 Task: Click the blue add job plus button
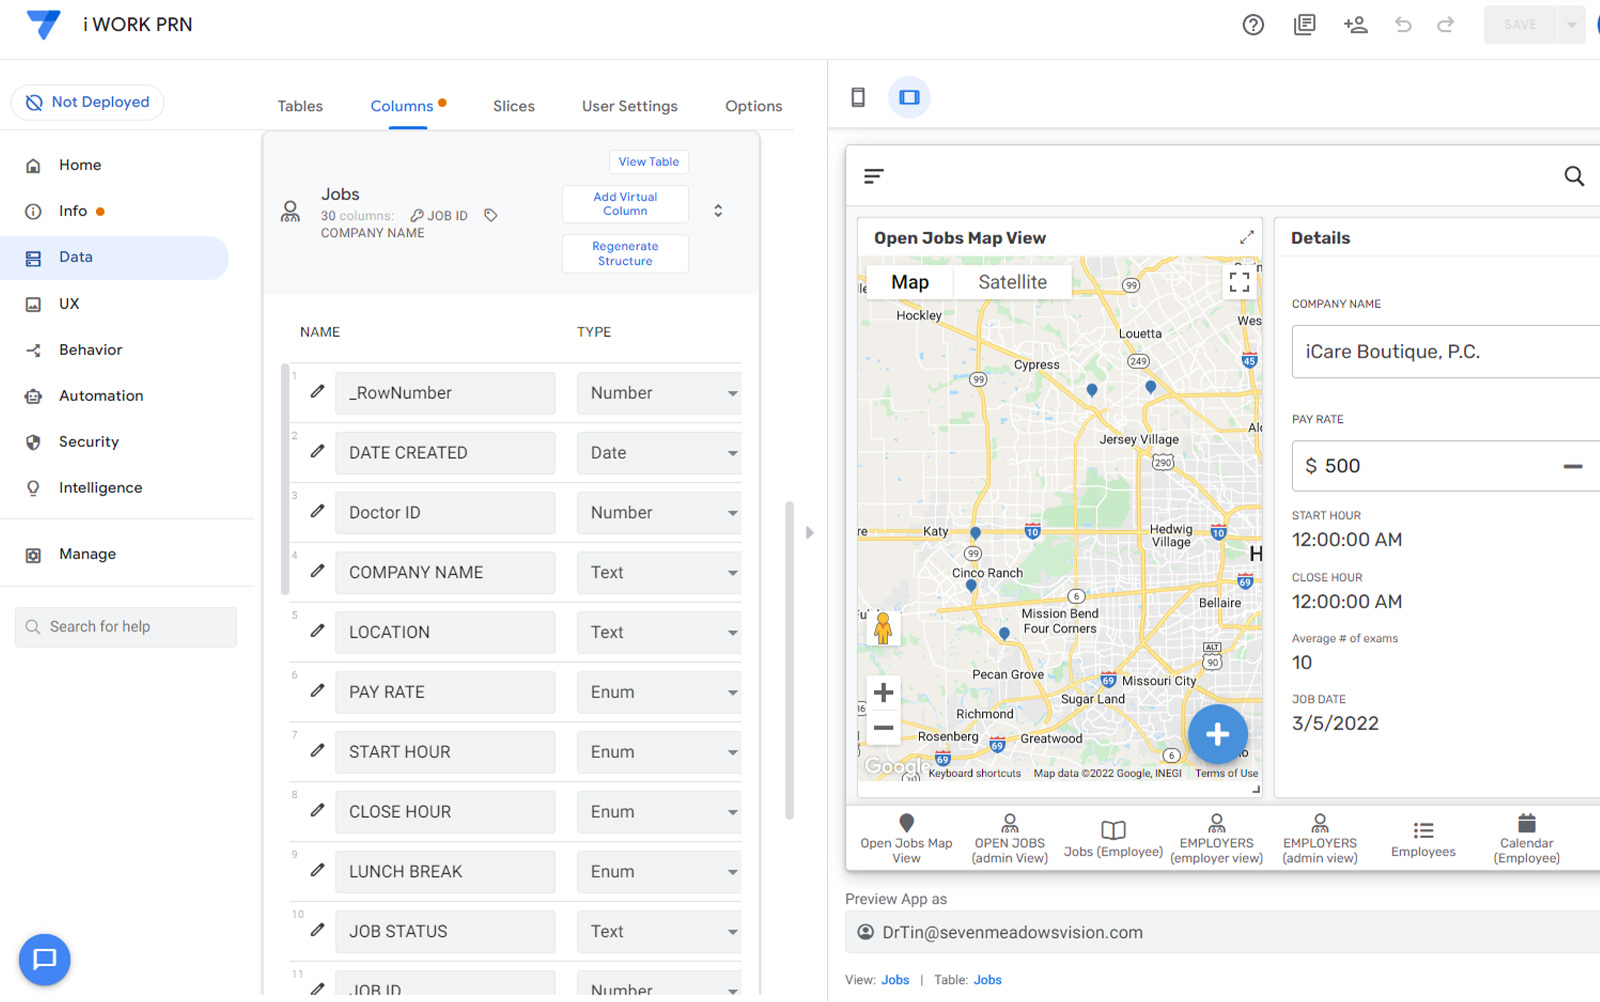[1217, 734]
